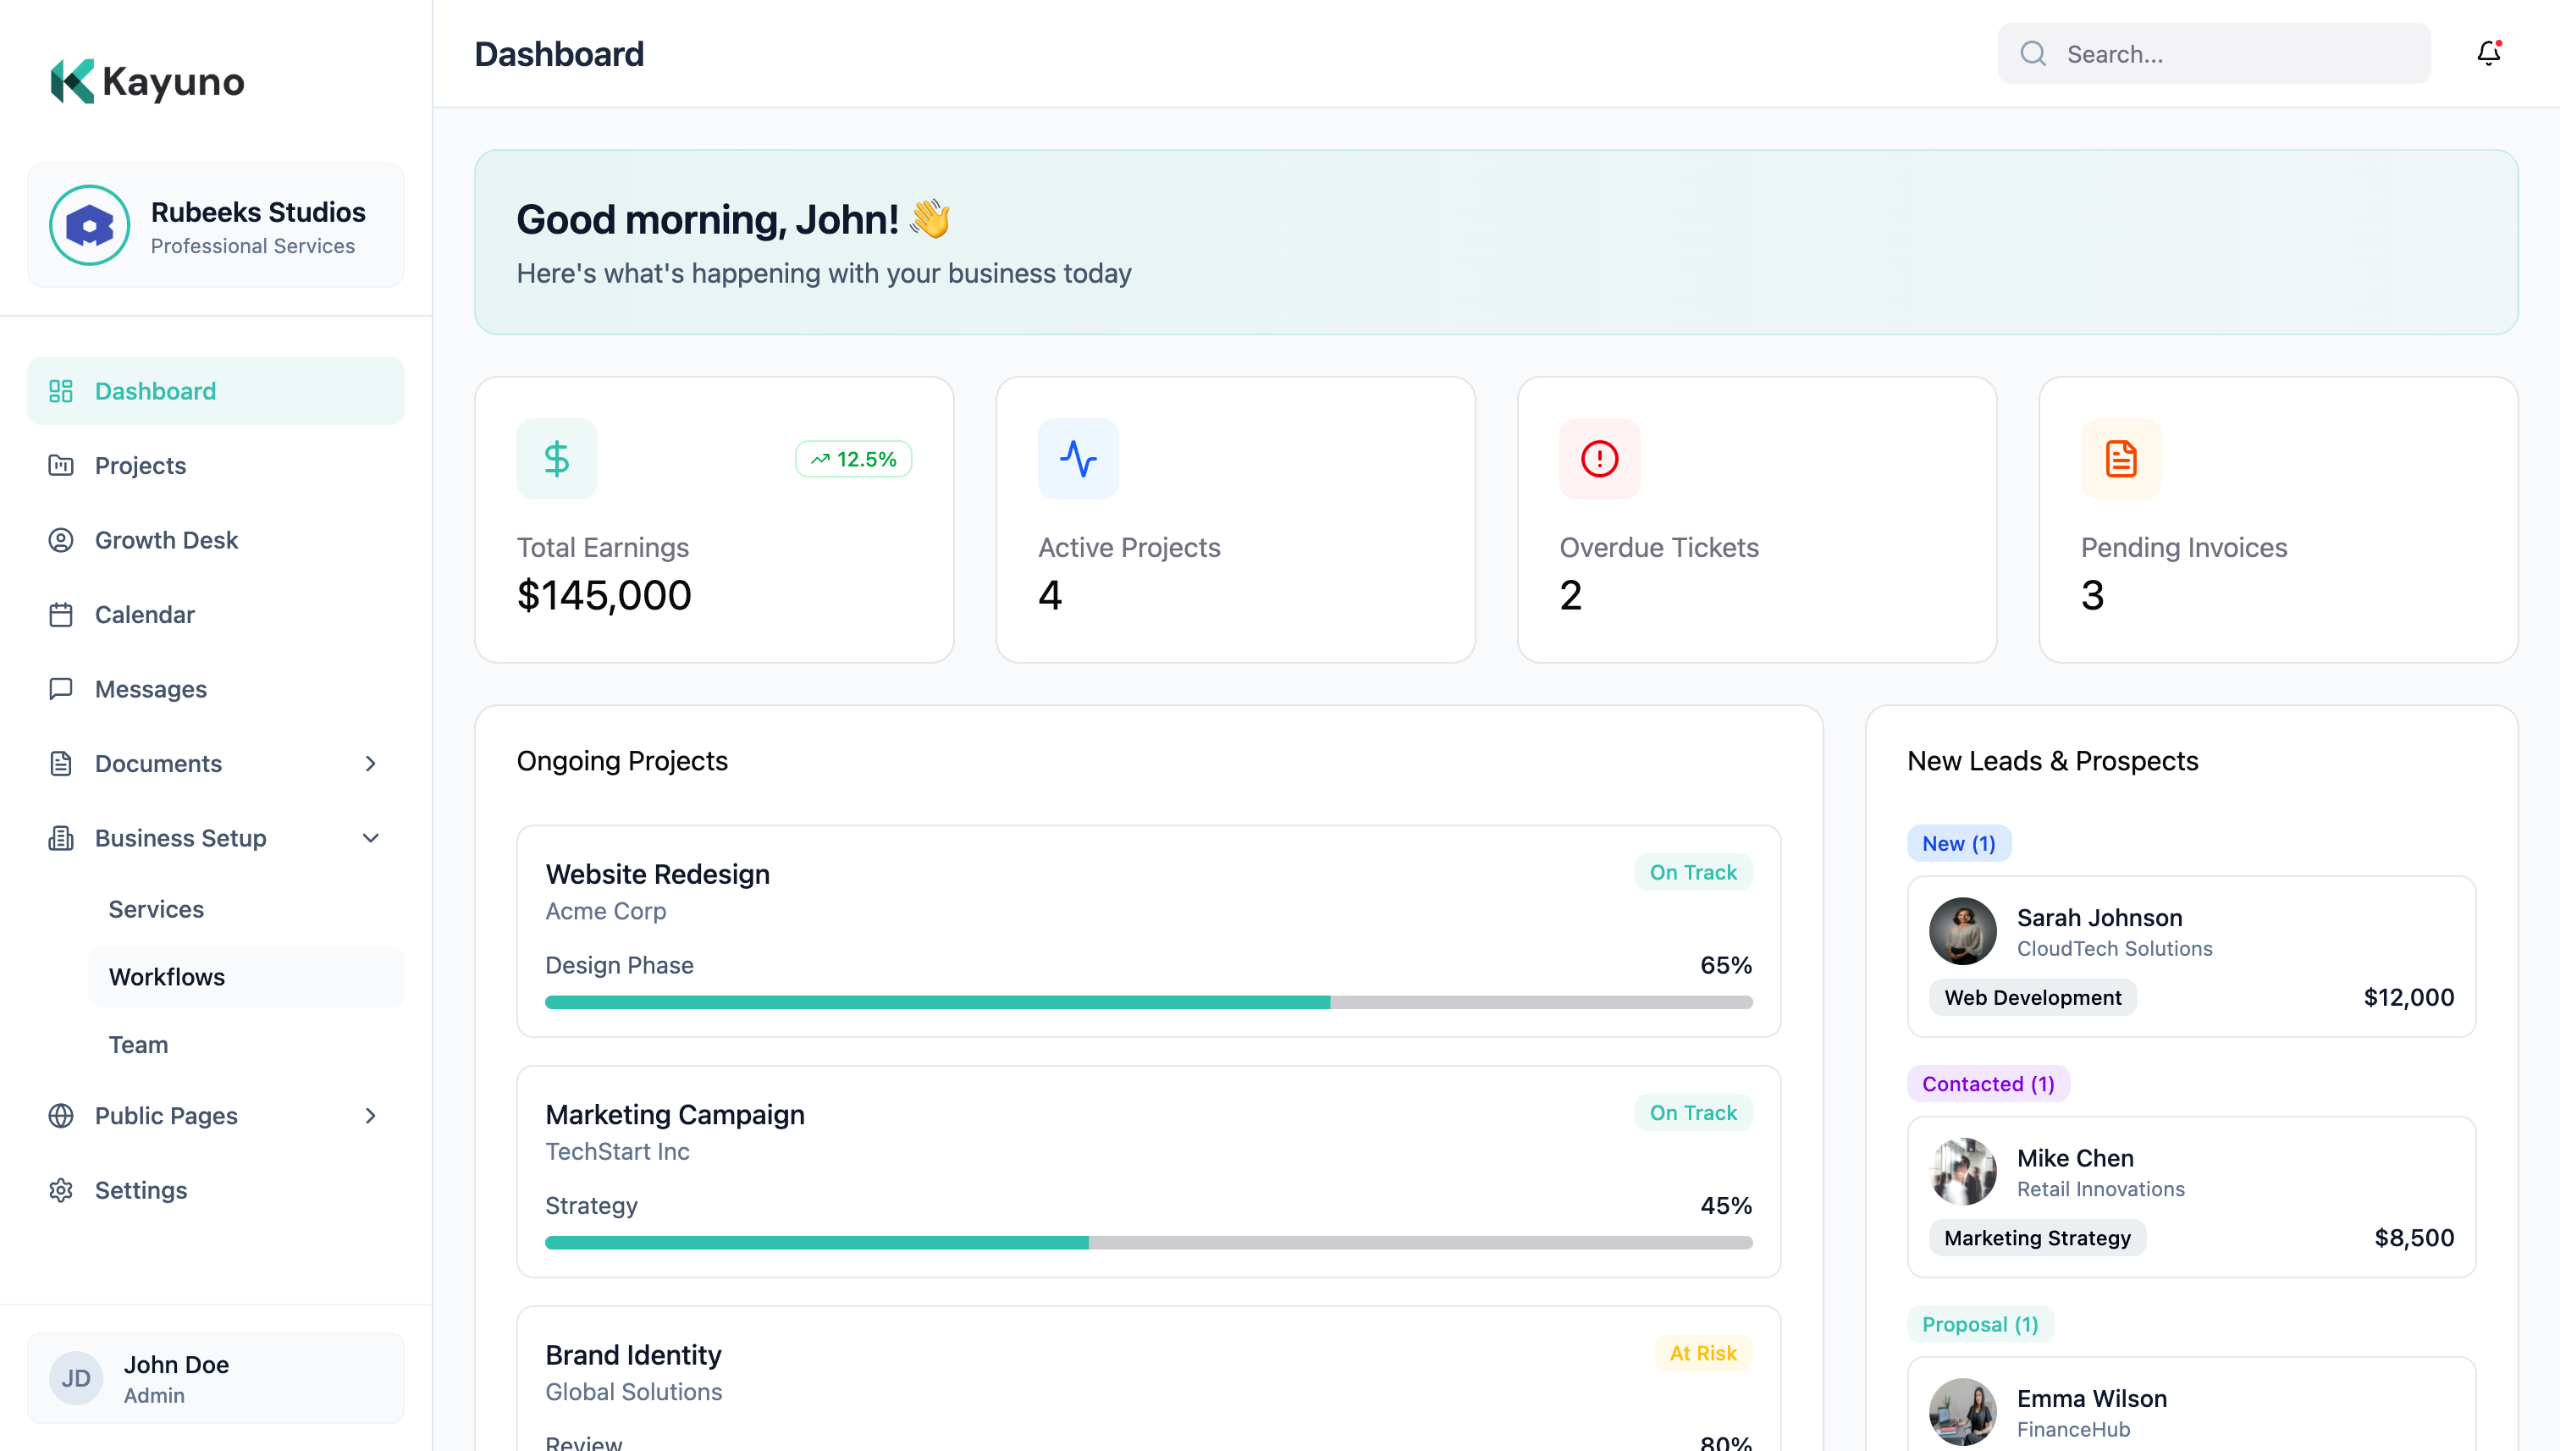Click the 12.5% earnings growth badge
This screenshot has width=2560, height=1451.
(x=853, y=459)
